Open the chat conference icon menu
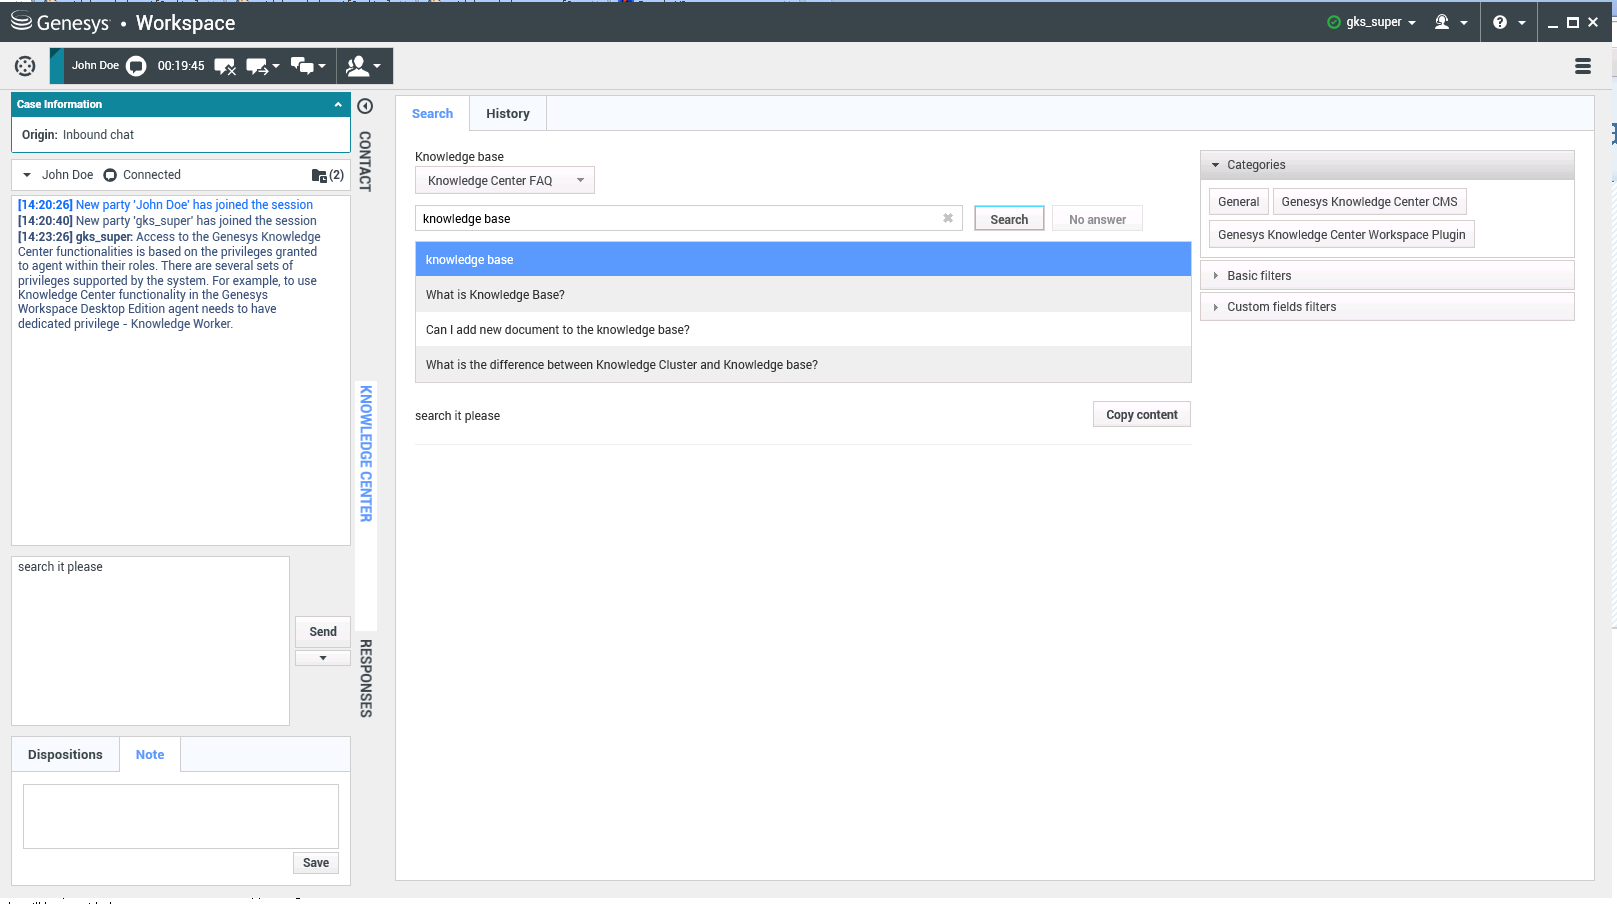This screenshot has height=904, width=1617. [308, 67]
